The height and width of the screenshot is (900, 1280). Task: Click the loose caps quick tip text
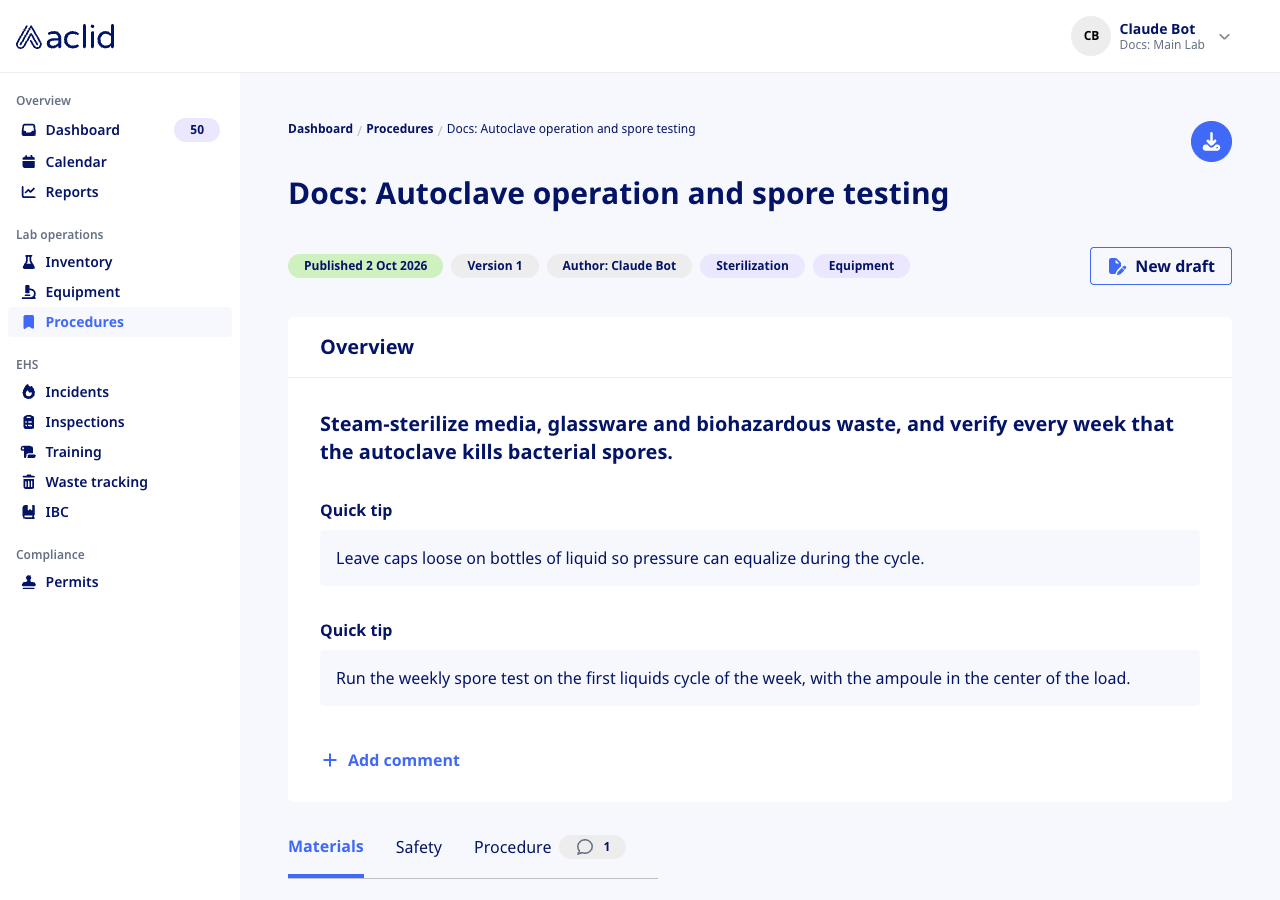(x=630, y=558)
